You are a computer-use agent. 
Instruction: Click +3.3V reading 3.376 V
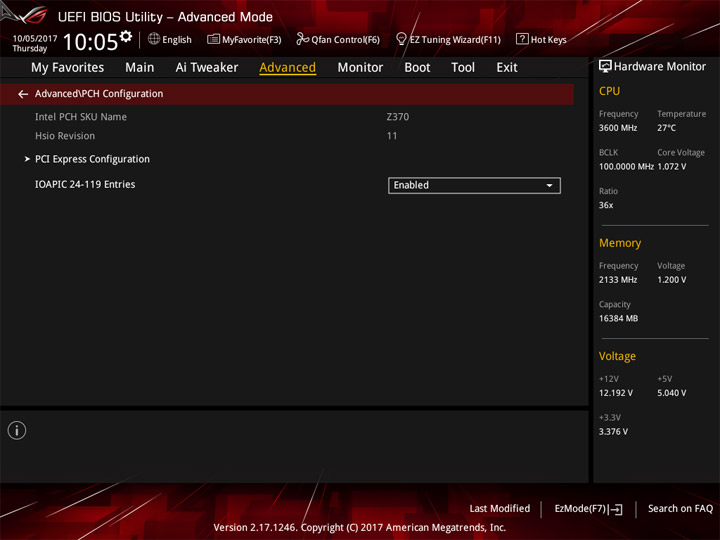click(613, 432)
